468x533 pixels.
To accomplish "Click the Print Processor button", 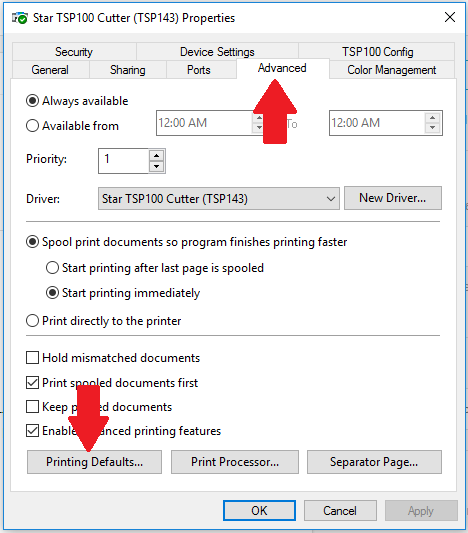I will click(235, 462).
